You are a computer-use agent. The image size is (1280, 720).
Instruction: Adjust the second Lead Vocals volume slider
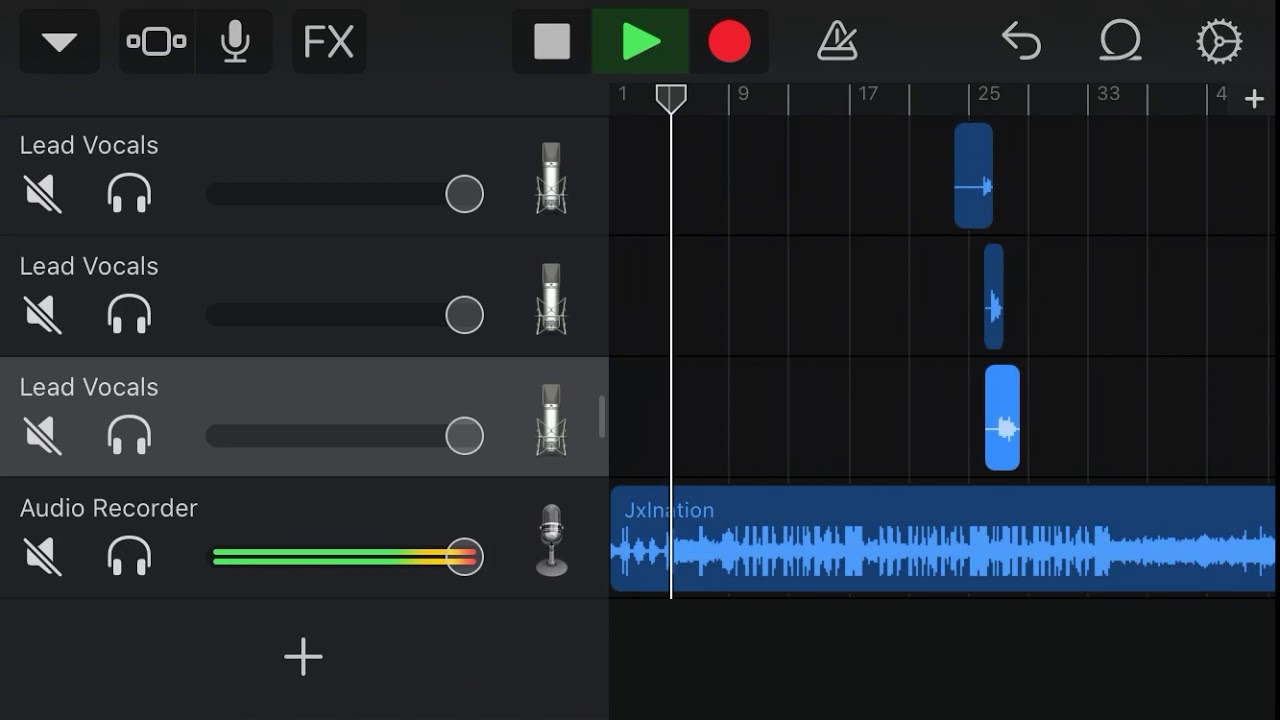[x=344, y=315]
